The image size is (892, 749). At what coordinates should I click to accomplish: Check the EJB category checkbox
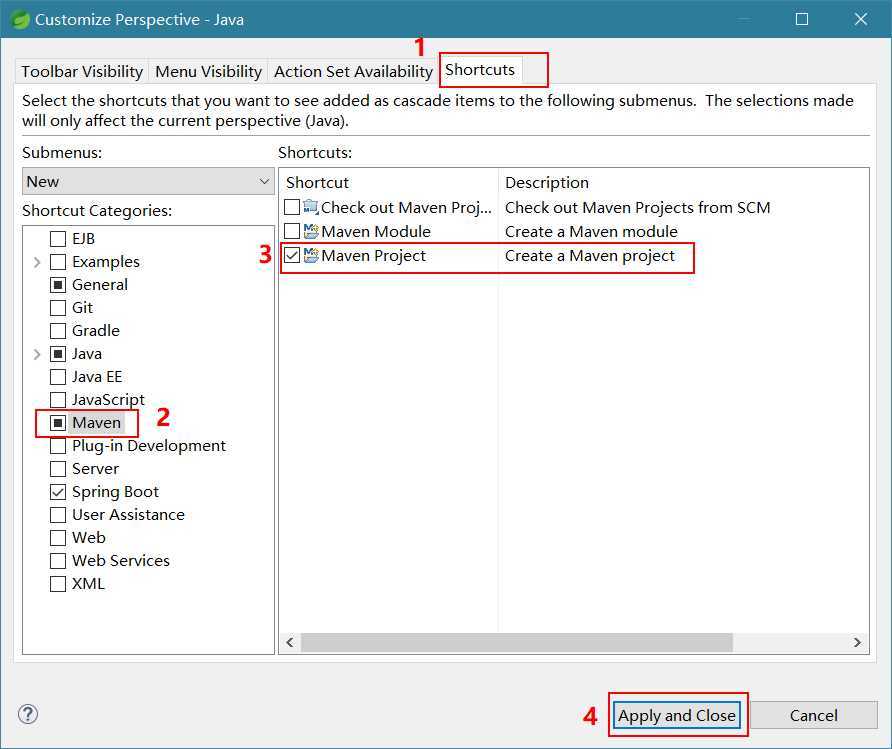[x=58, y=239]
